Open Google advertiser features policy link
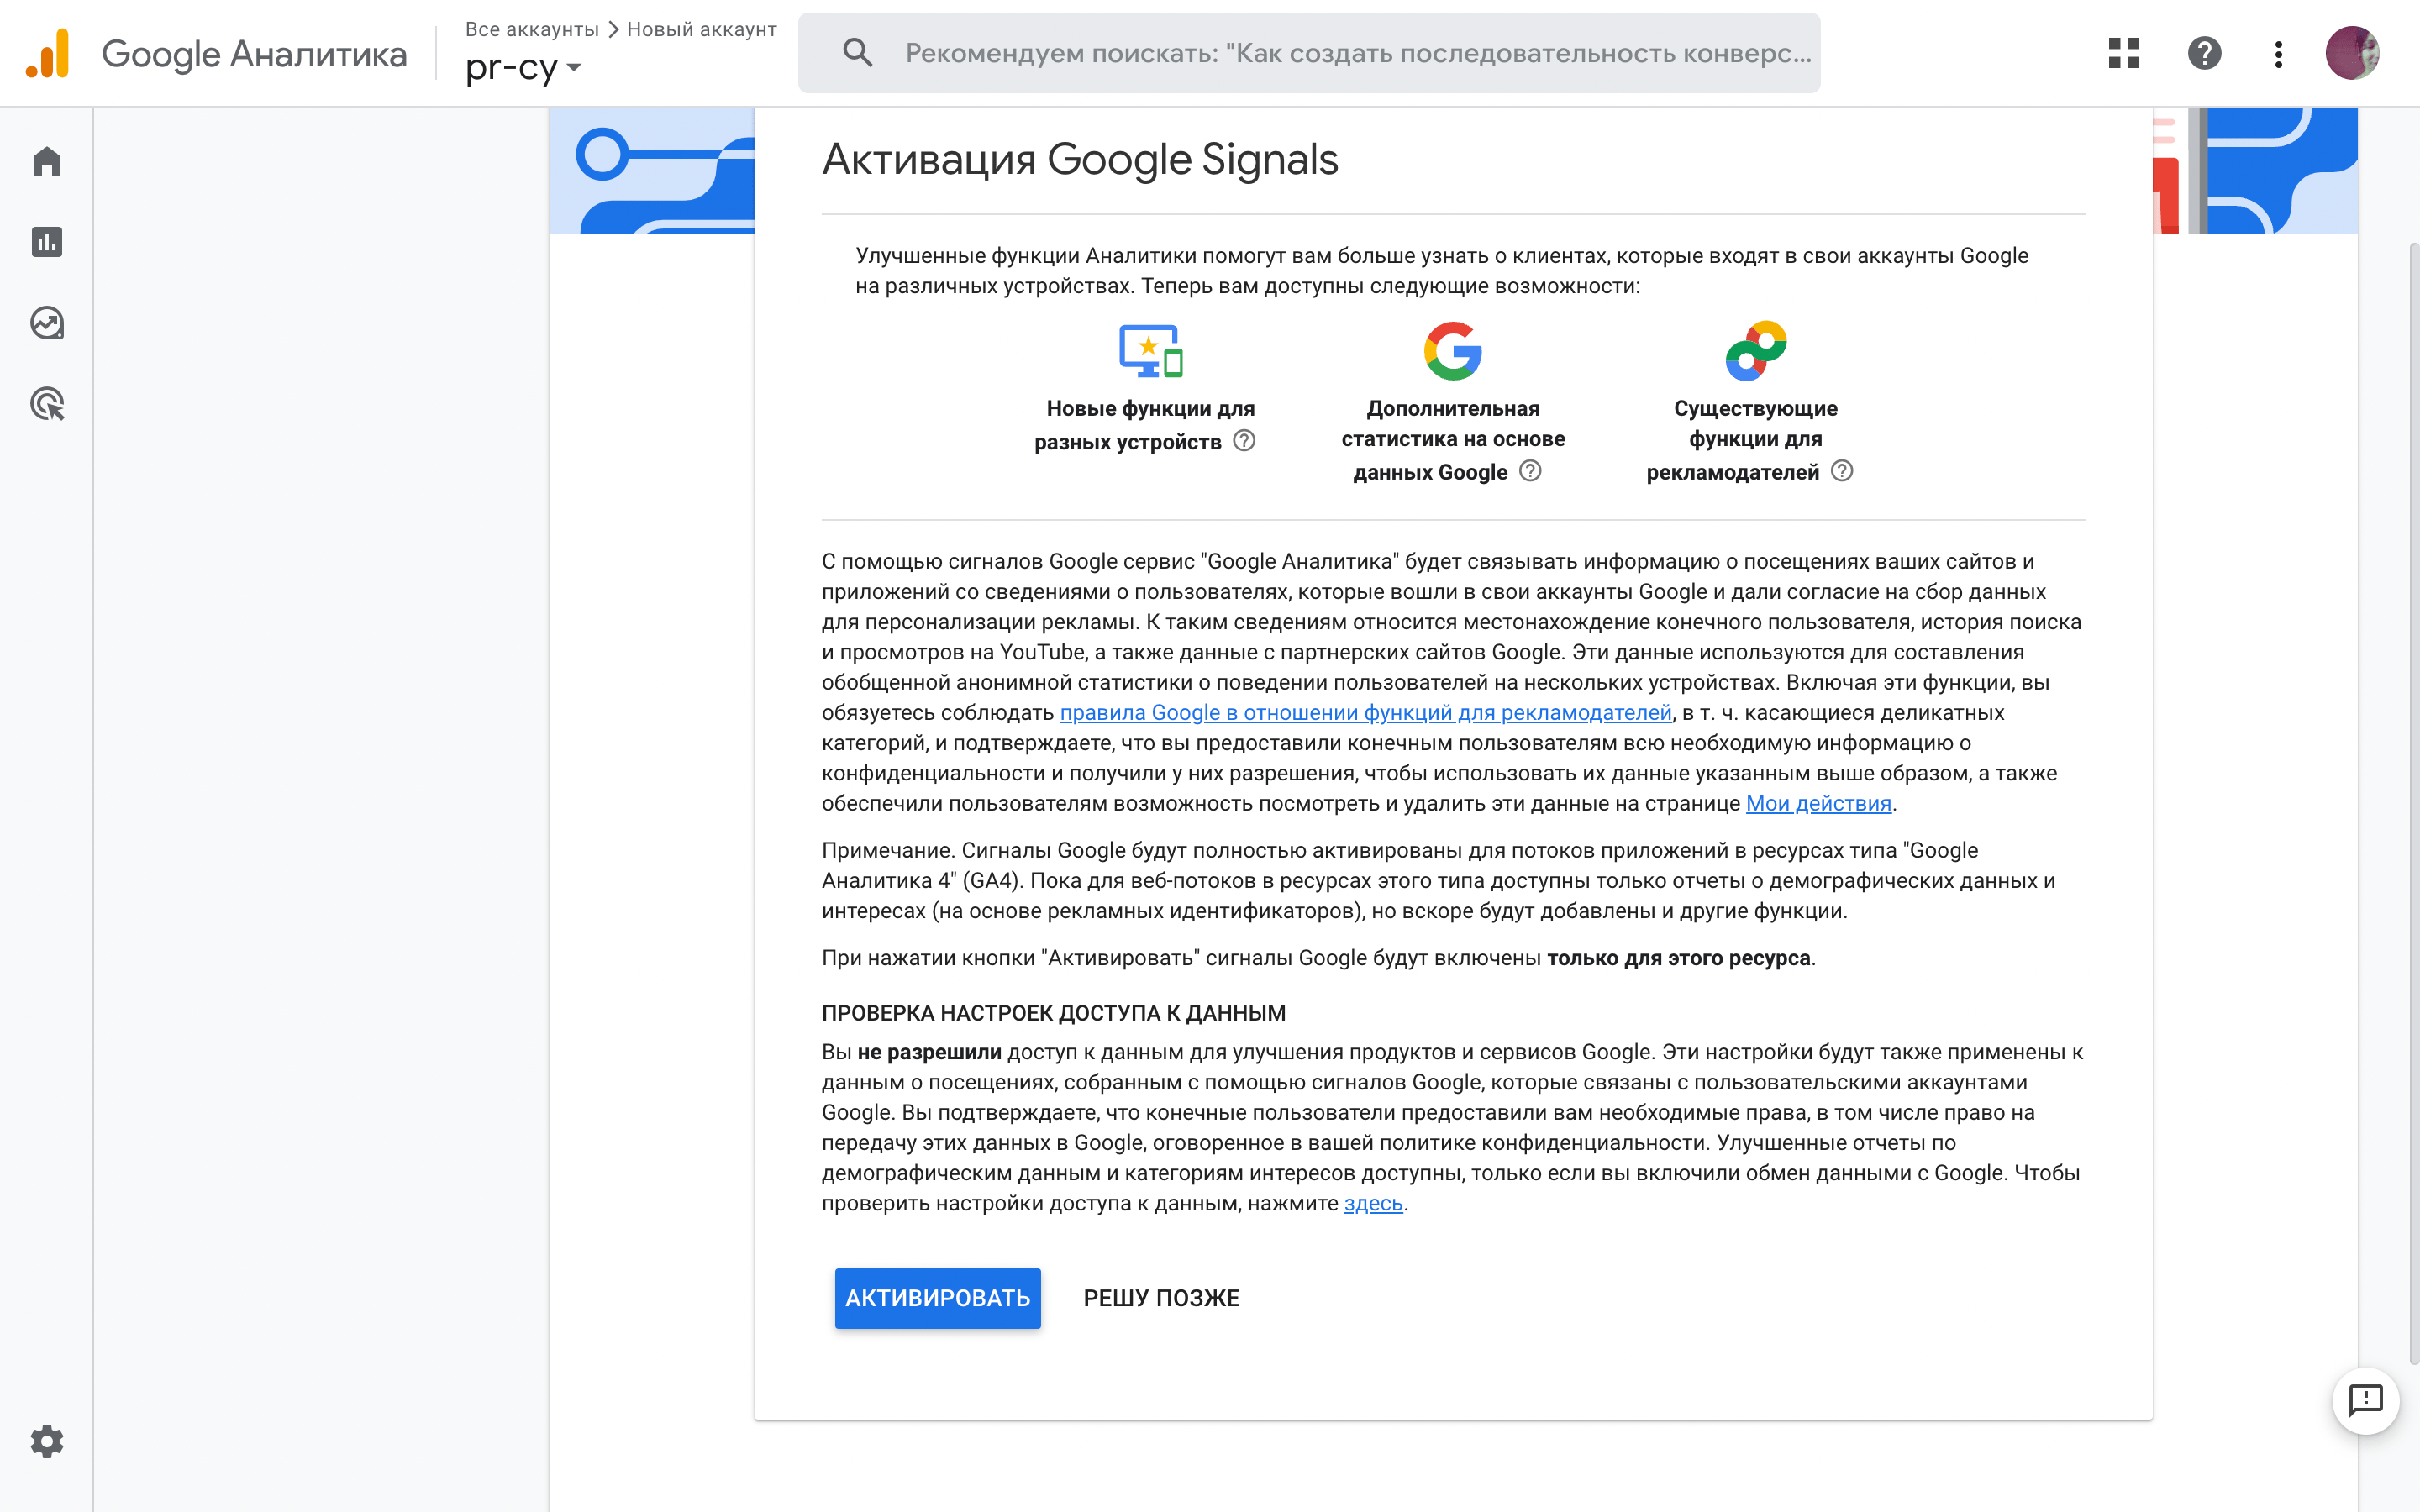 pos(1365,713)
